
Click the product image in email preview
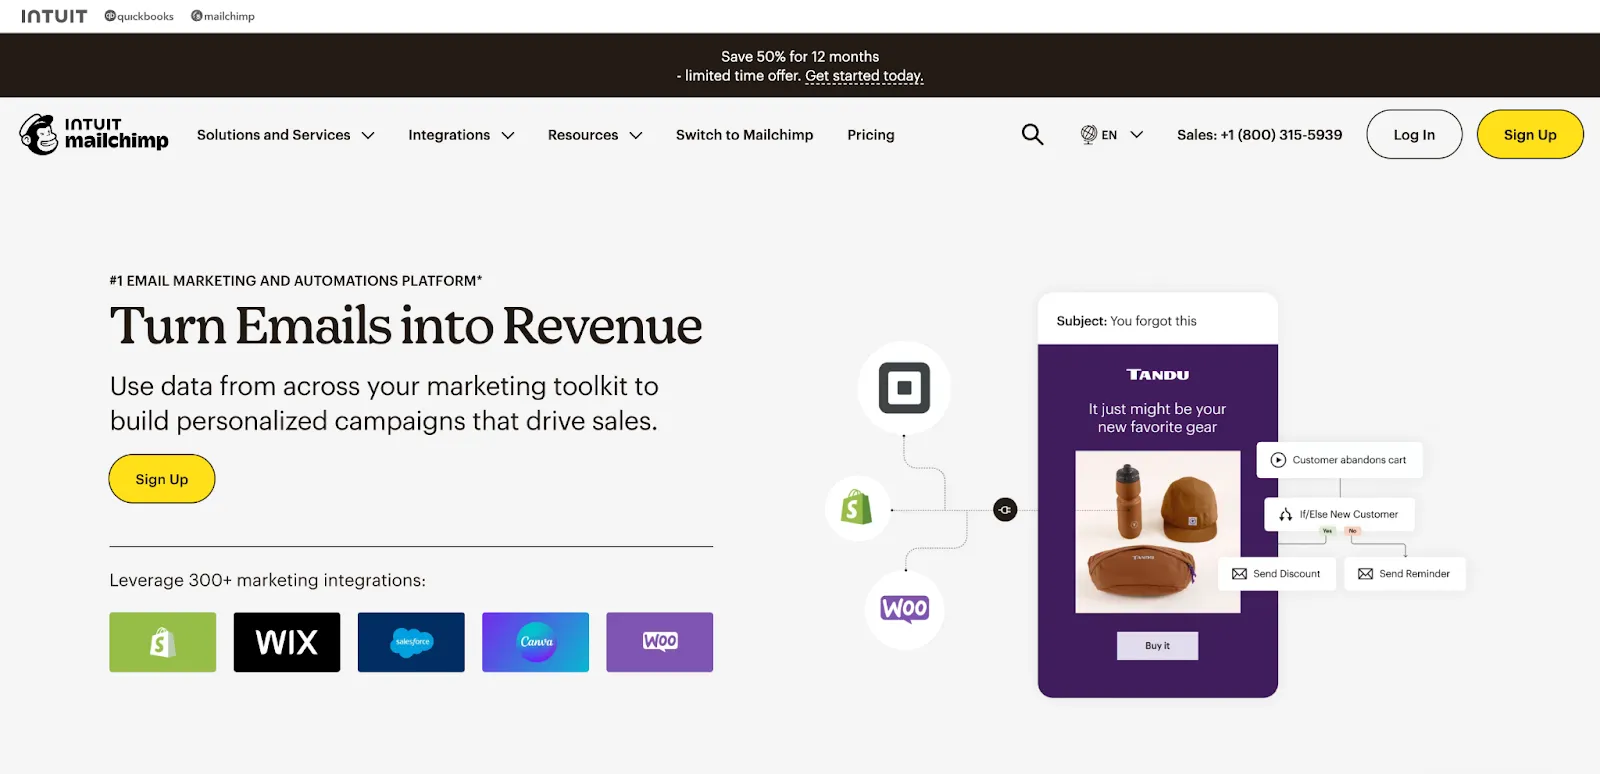[x=1158, y=532]
